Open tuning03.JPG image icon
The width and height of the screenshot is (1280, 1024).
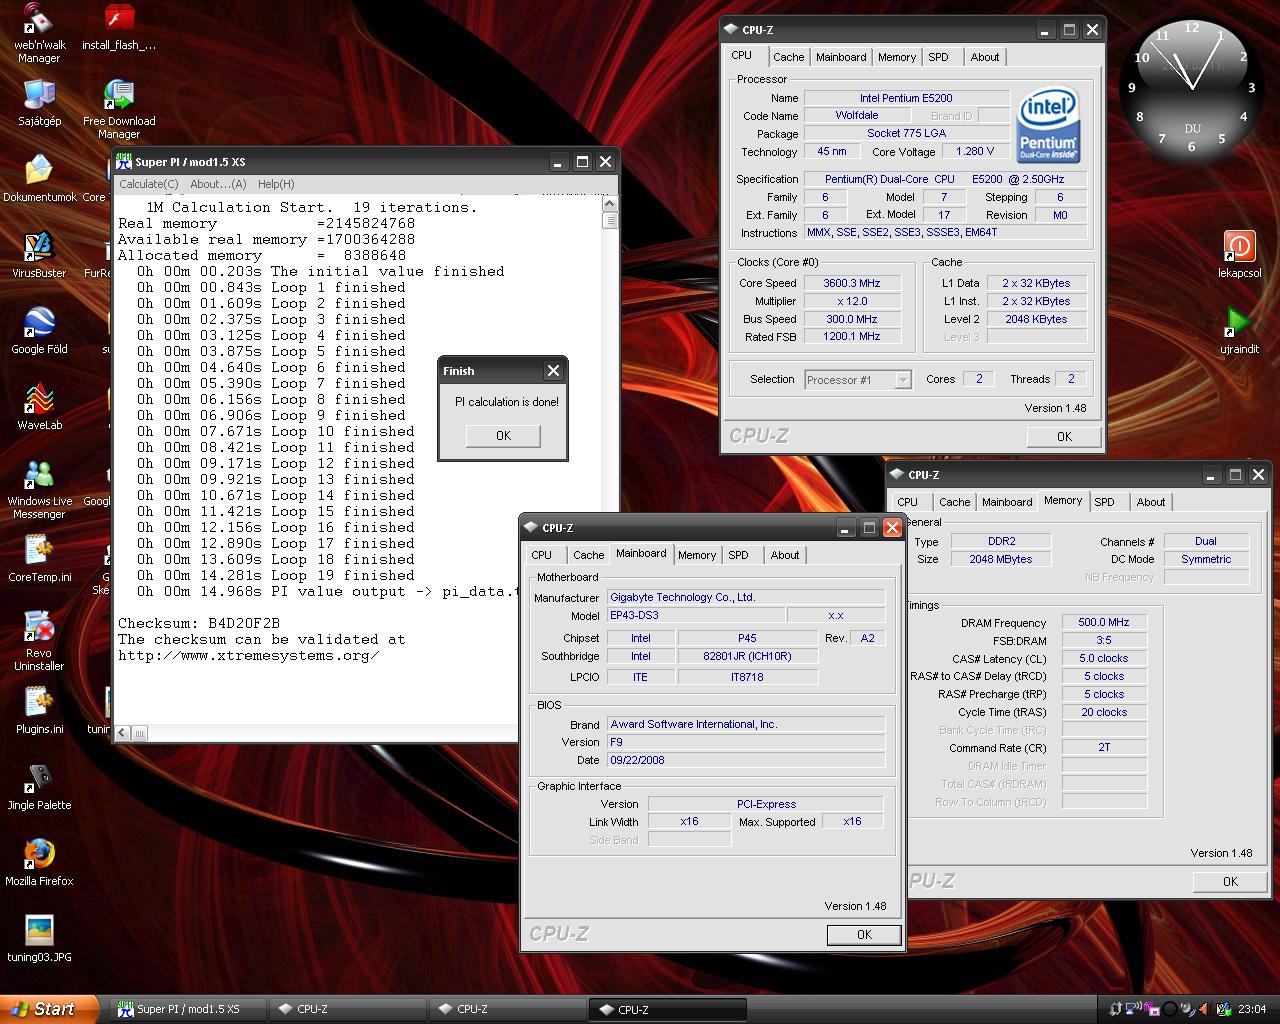tap(39, 939)
